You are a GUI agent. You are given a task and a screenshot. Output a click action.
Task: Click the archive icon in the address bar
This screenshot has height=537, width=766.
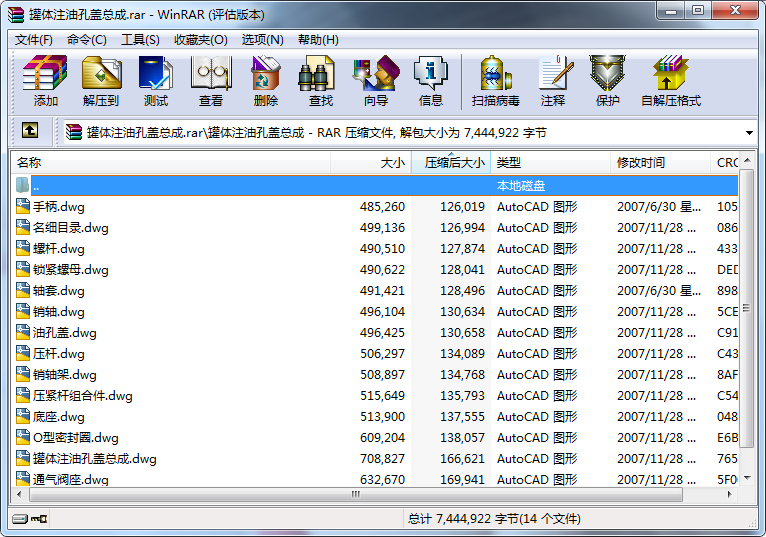(74, 132)
